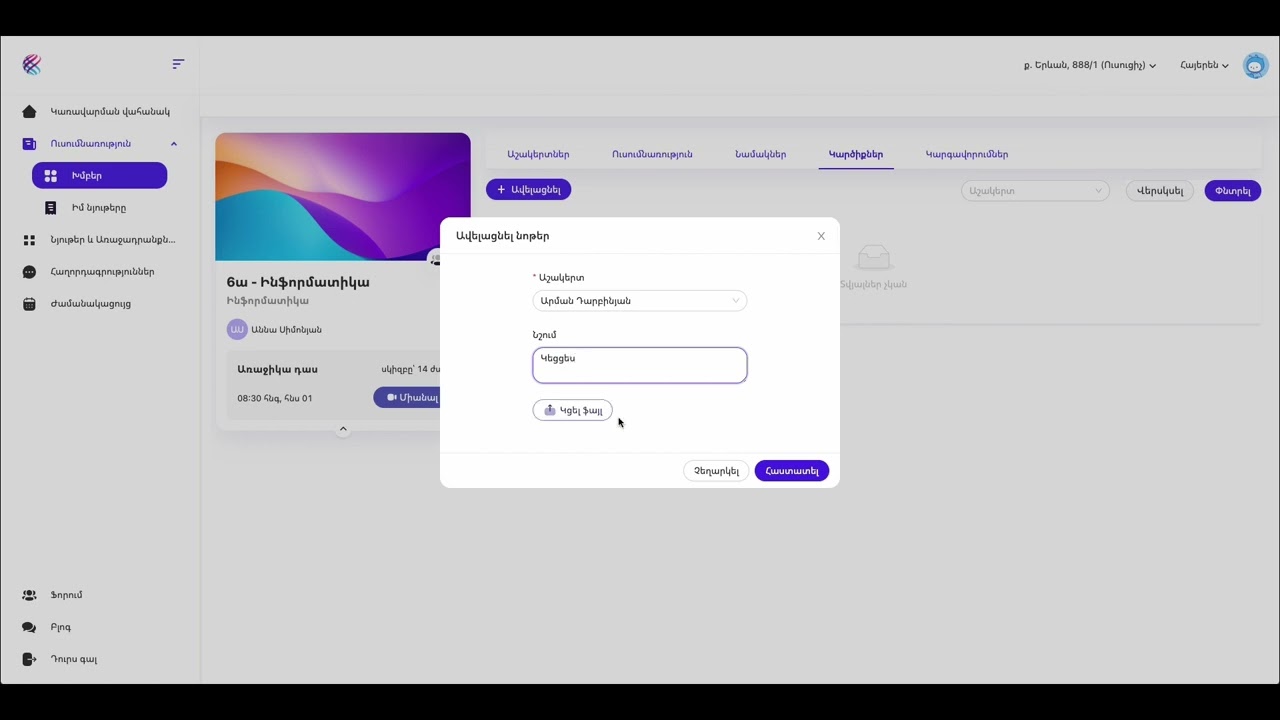Open language dropdown Հայերեն
This screenshot has width=1280, height=720.
pos(1204,65)
